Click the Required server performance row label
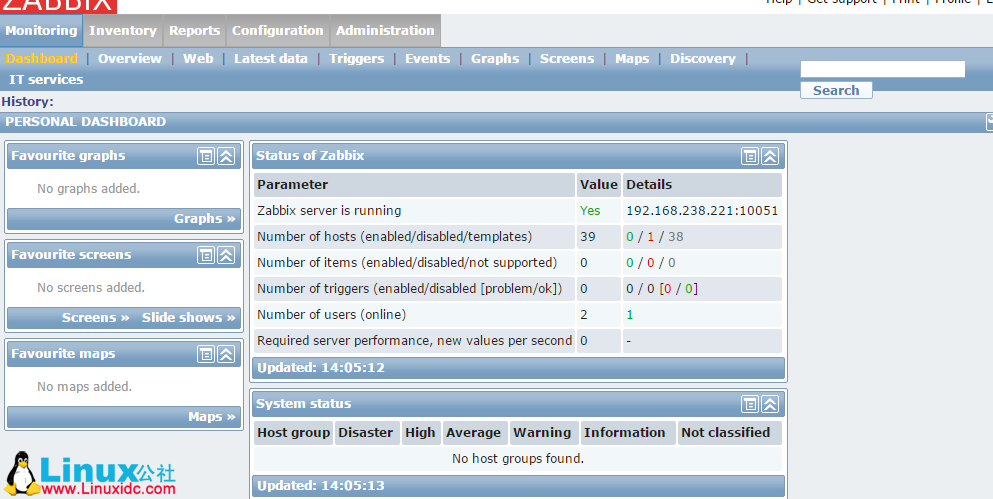The height and width of the screenshot is (499, 993). (415, 341)
